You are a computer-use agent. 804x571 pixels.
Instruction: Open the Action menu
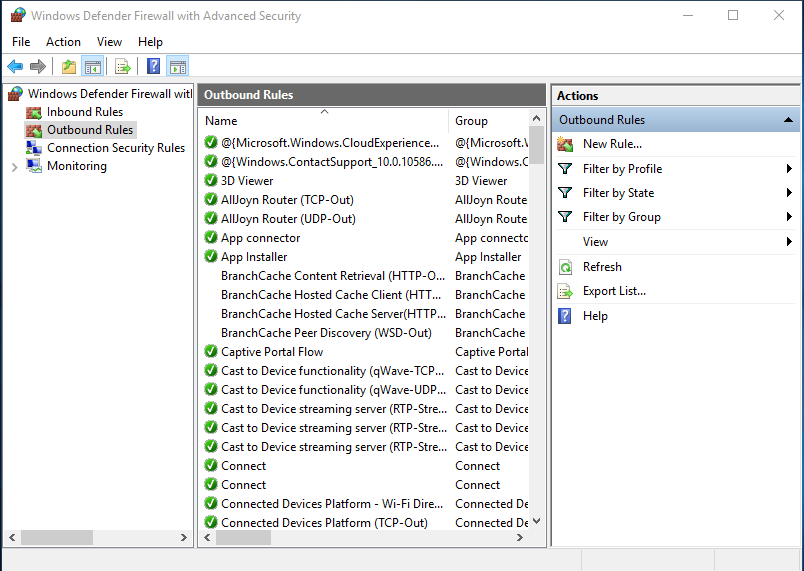click(x=63, y=42)
